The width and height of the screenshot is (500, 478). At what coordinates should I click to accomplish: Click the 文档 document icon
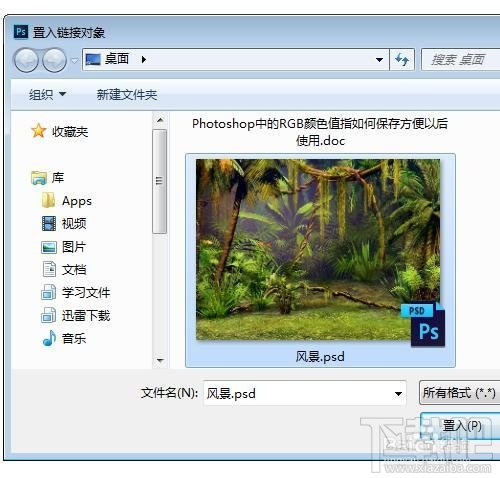point(49,269)
